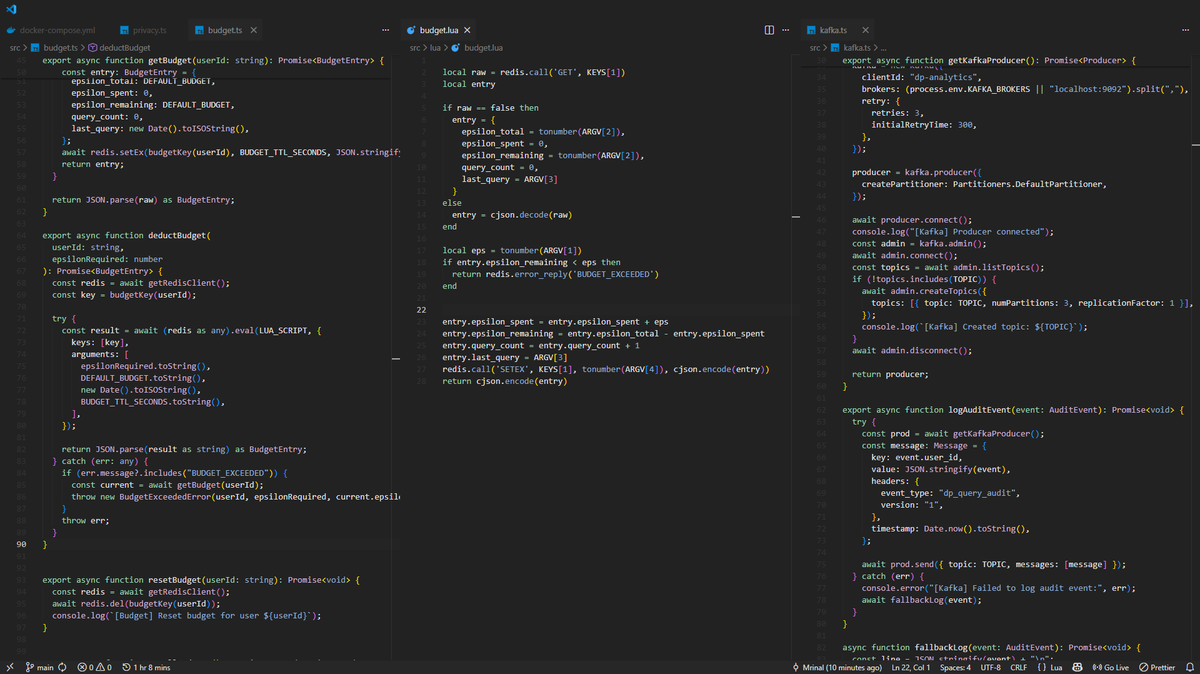Click 'return cjson.encode(entry)' line
Image resolution: width=1200 pixels, height=674 pixels.
(x=504, y=381)
